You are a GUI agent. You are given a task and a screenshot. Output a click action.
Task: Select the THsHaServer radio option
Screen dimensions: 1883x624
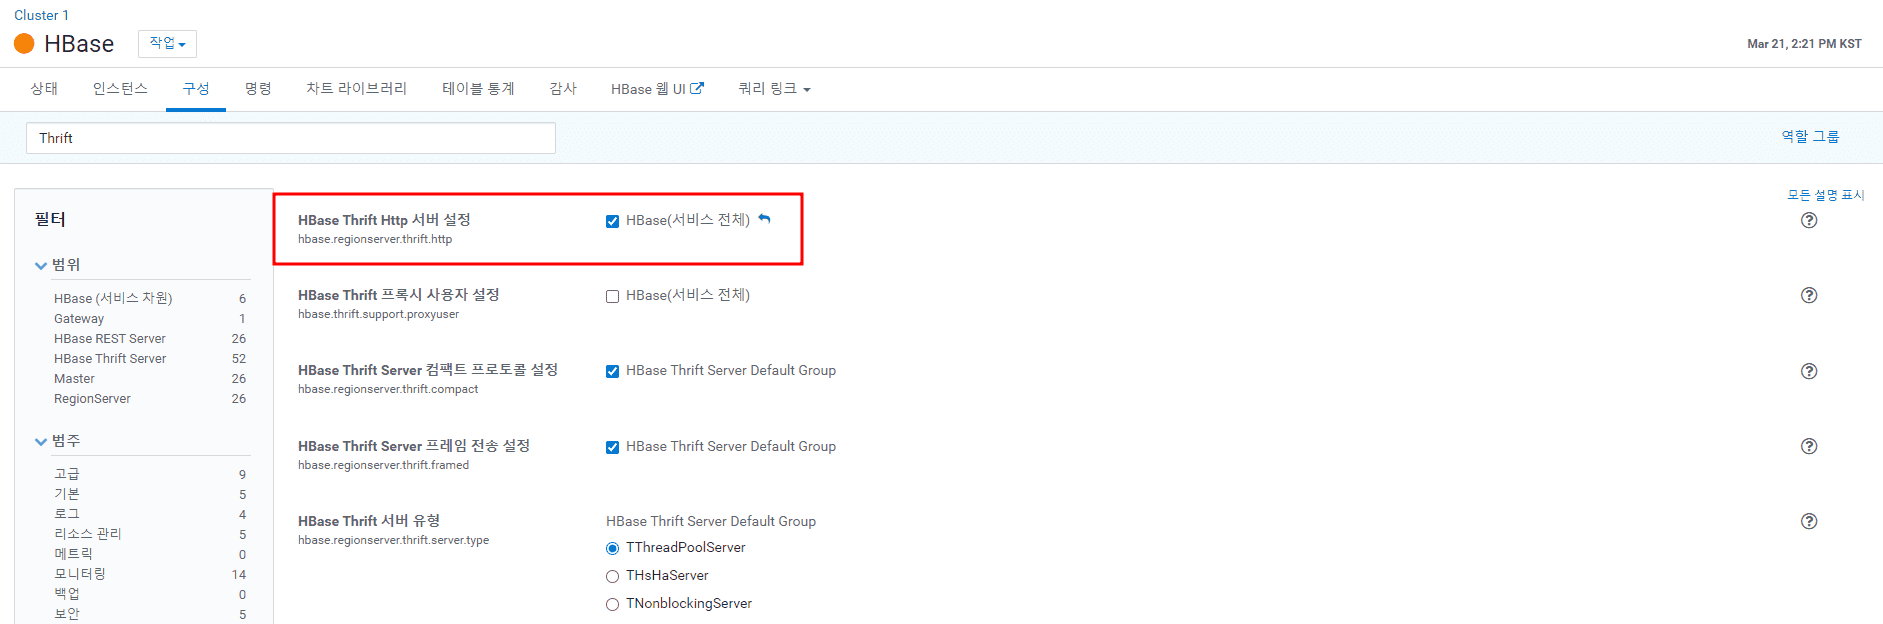(612, 576)
